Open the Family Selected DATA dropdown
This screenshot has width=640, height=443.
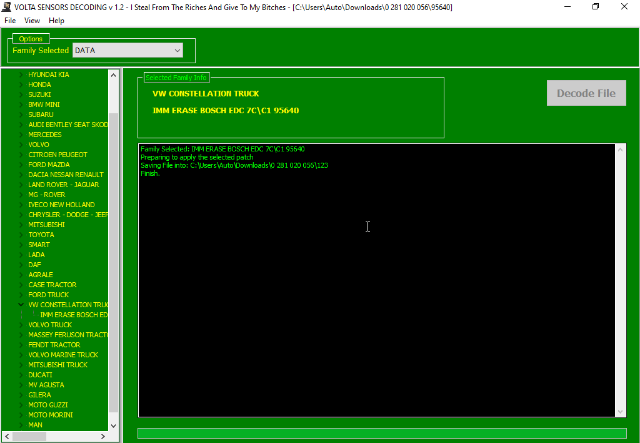pos(128,50)
